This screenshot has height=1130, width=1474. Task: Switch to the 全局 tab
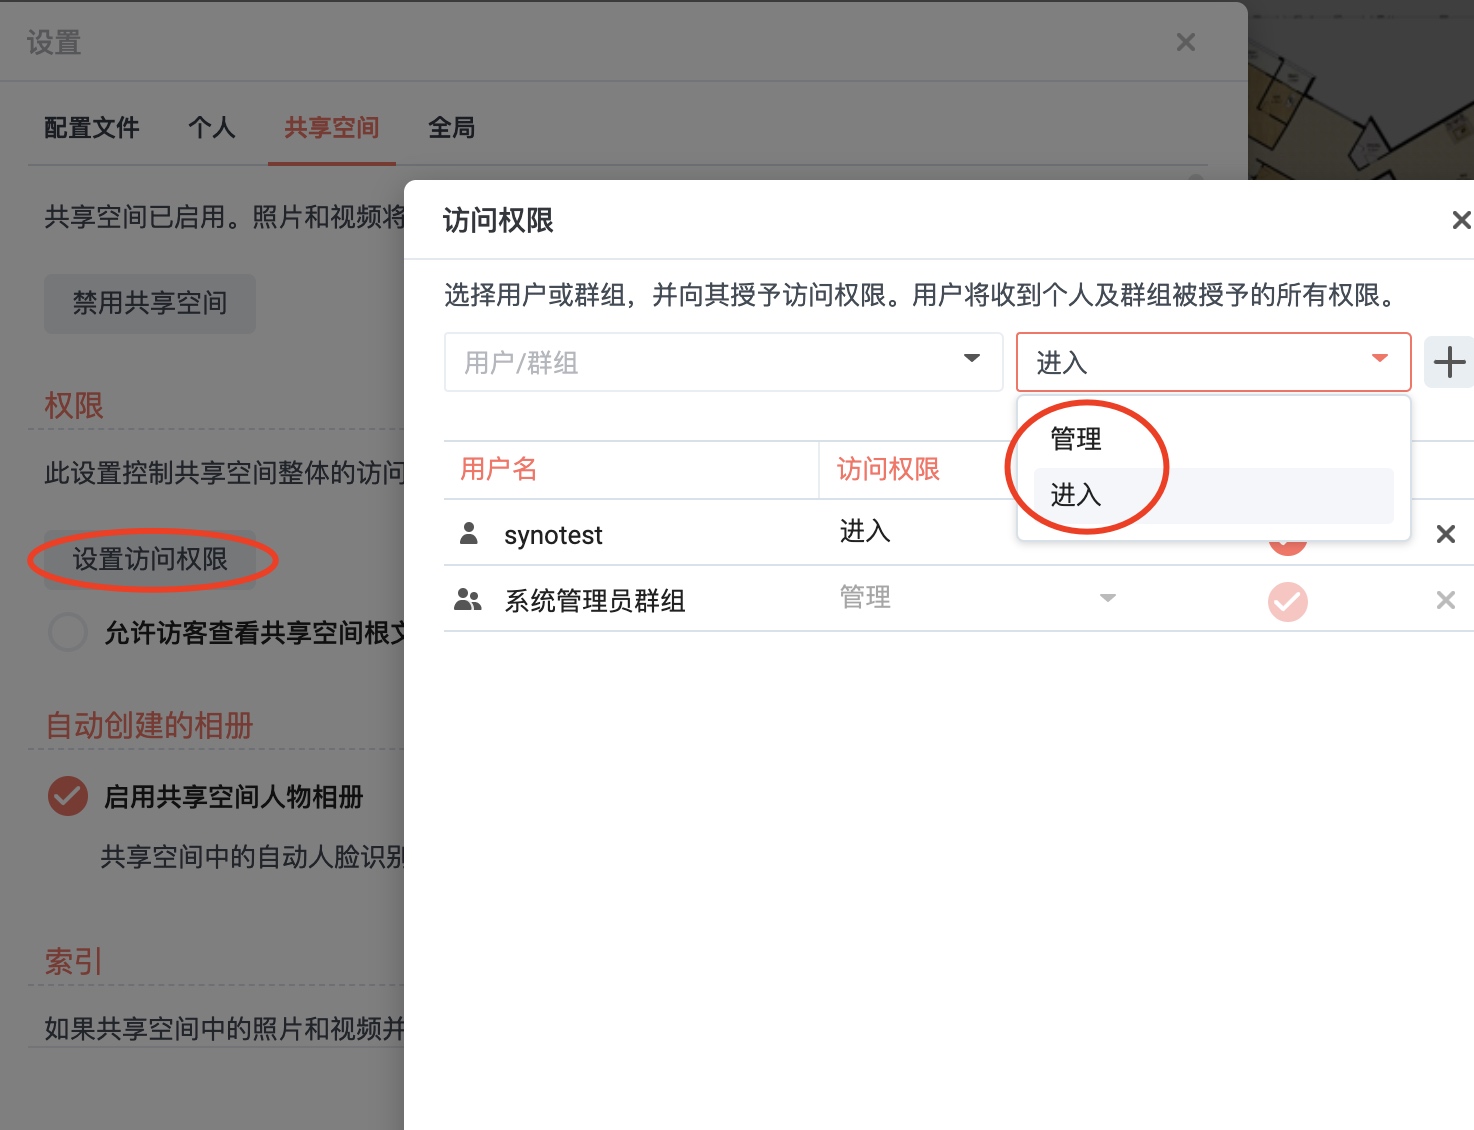452,128
